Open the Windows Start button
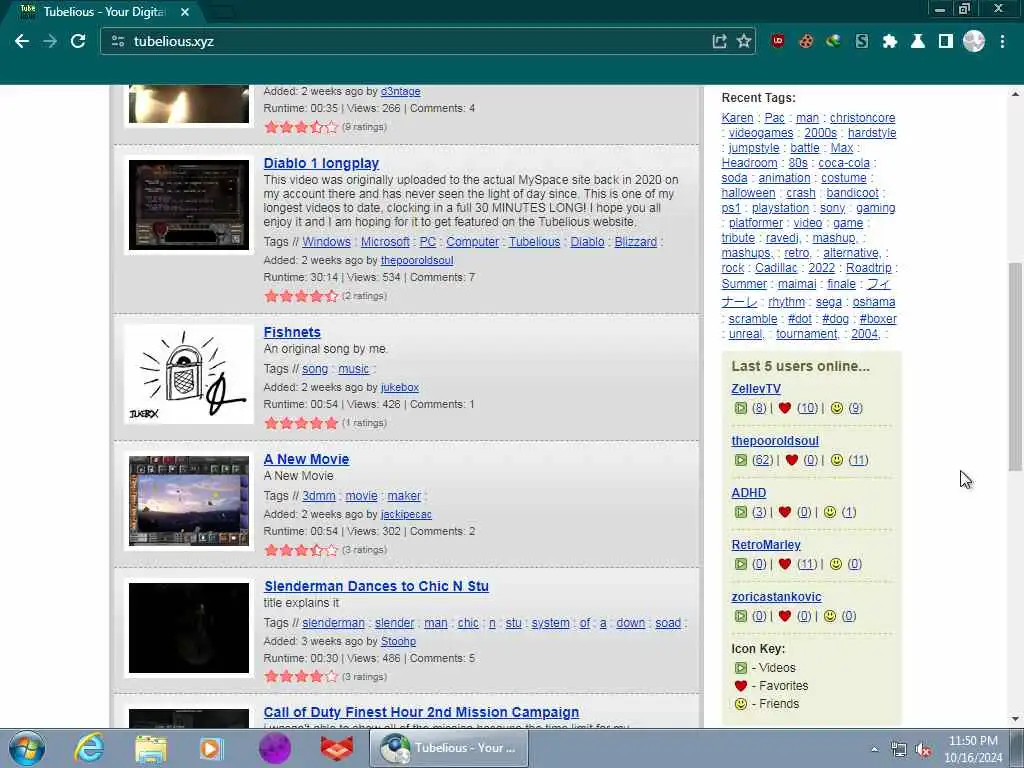The image size is (1024, 768). coord(27,748)
